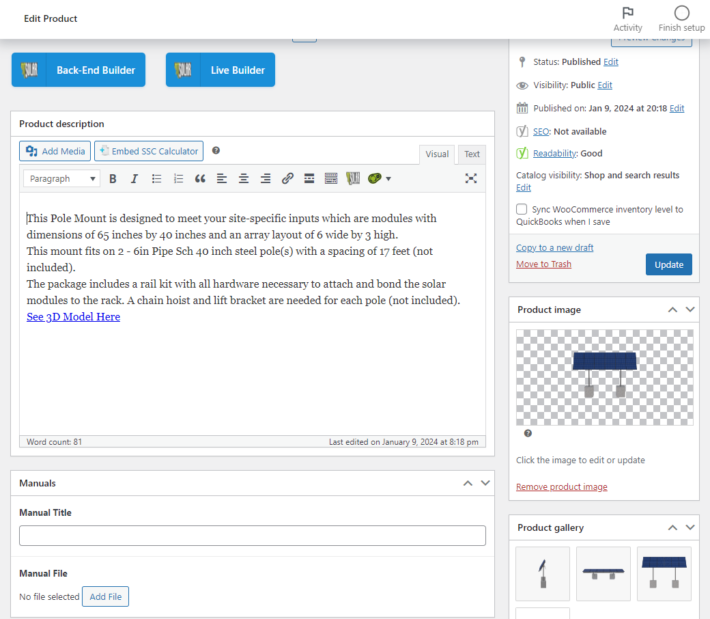Click the Manual Title input field
Image resolution: width=710 pixels, height=619 pixels.
[252, 536]
